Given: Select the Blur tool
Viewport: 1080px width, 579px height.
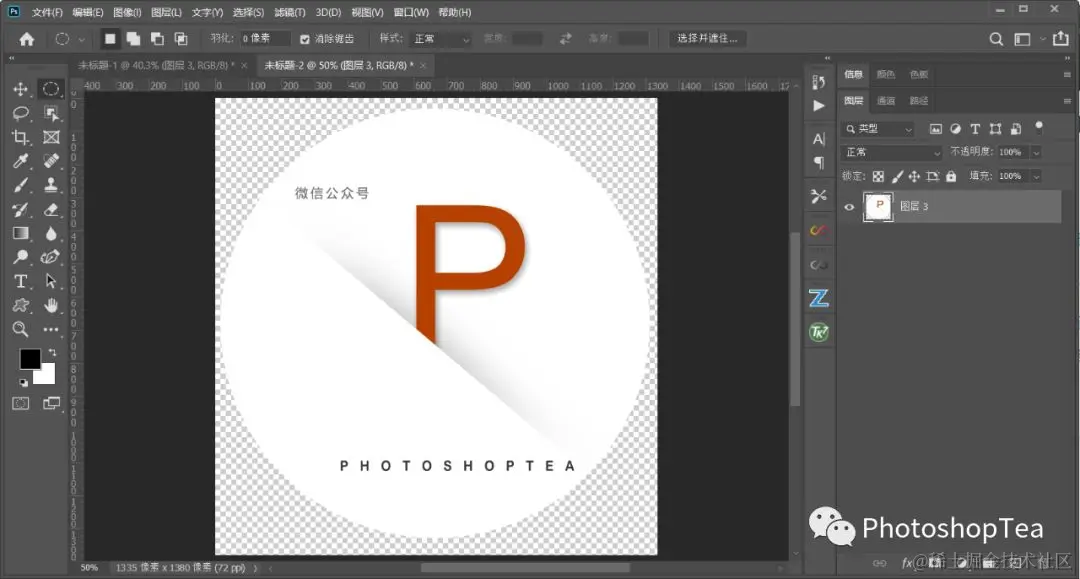Looking at the screenshot, I should point(51,233).
